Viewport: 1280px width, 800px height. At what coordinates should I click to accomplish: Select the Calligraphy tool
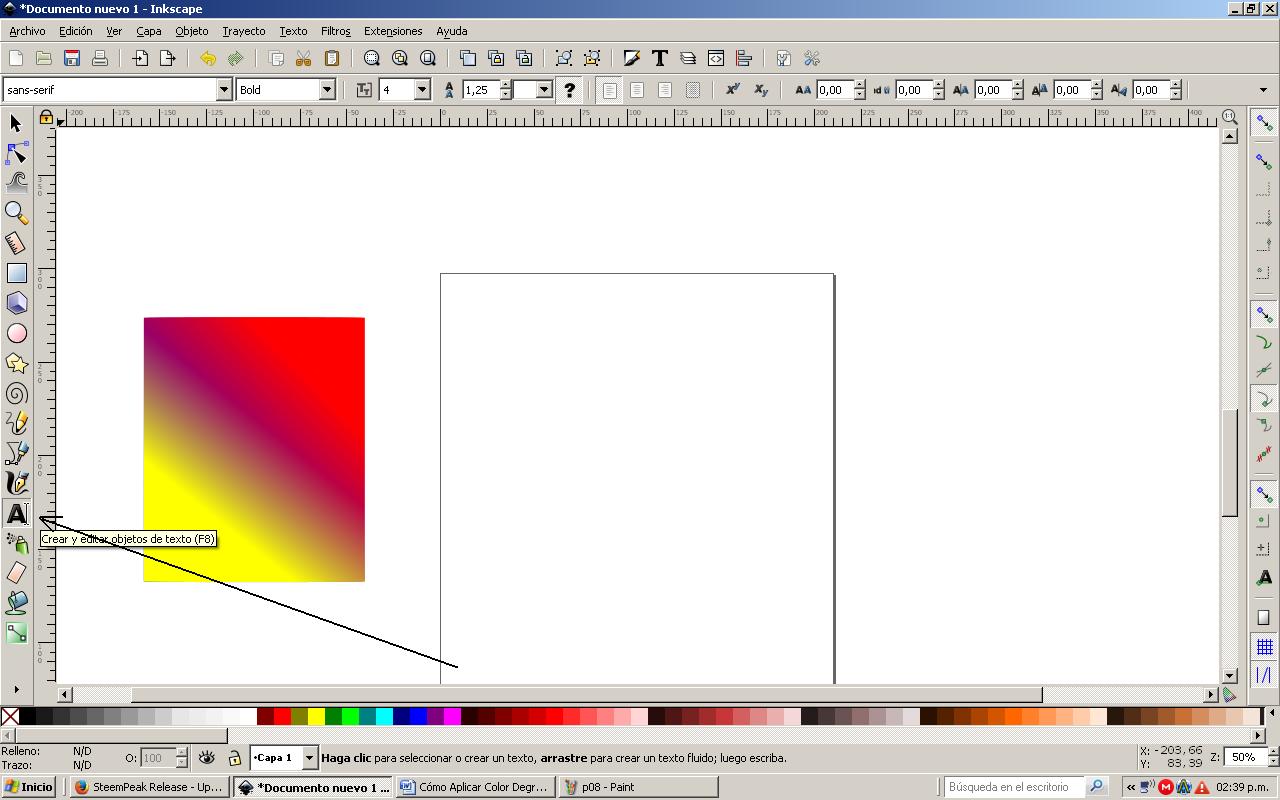click(x=16, y=483)
